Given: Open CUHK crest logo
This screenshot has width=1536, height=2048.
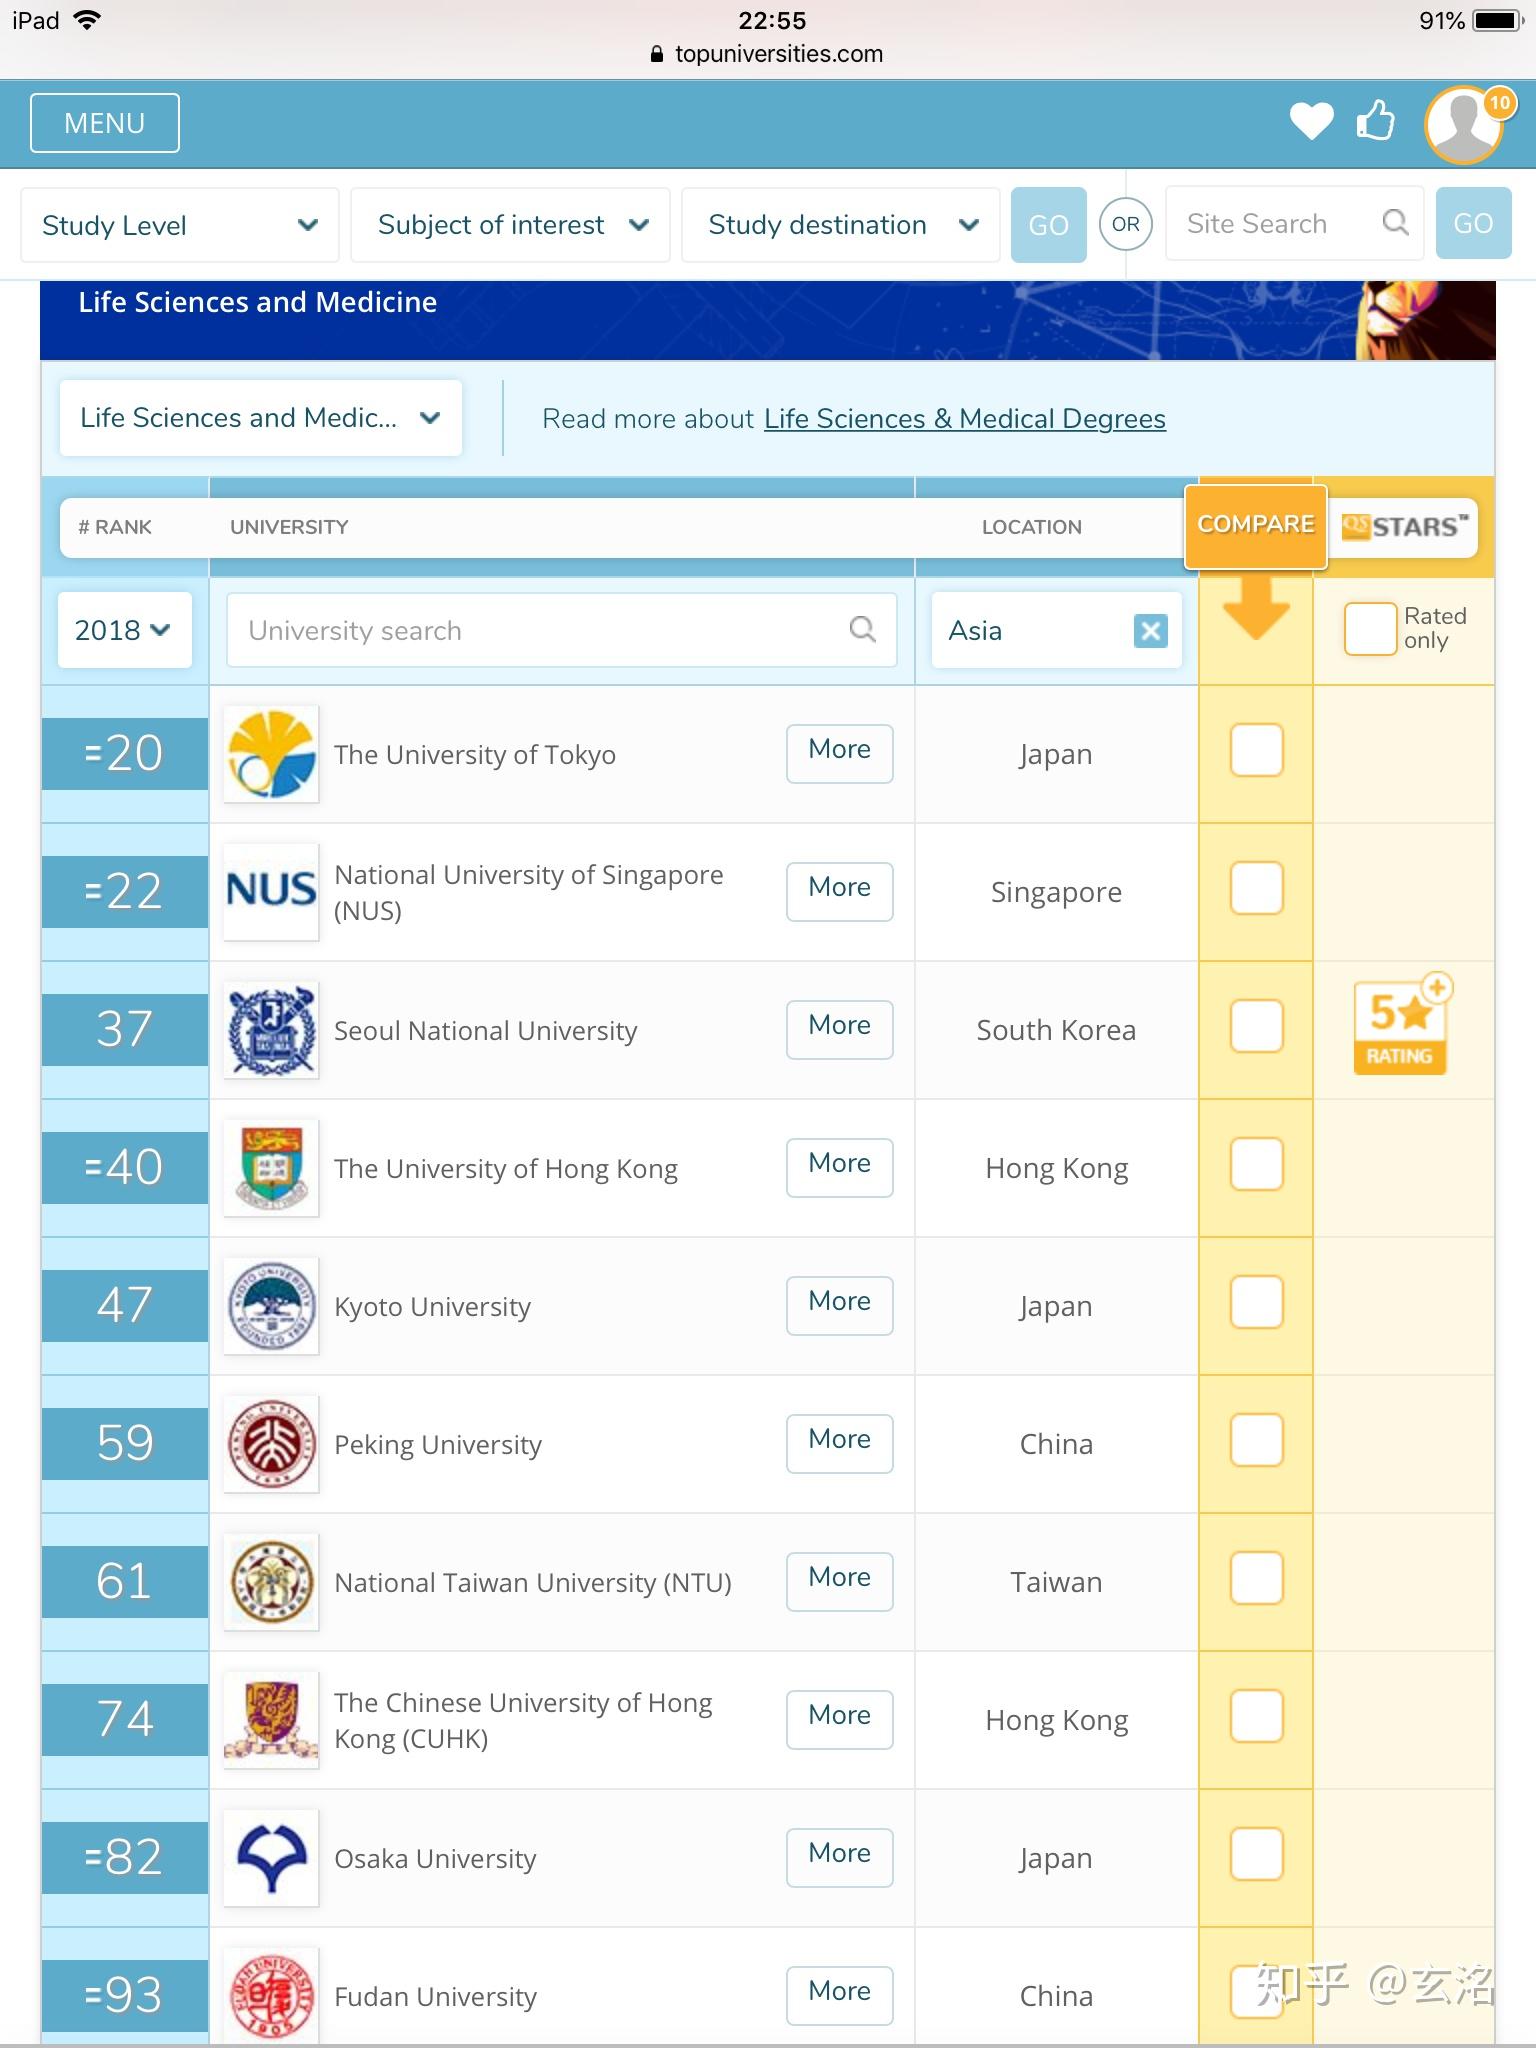Looking at the screenshot, I should (271, 1720).
